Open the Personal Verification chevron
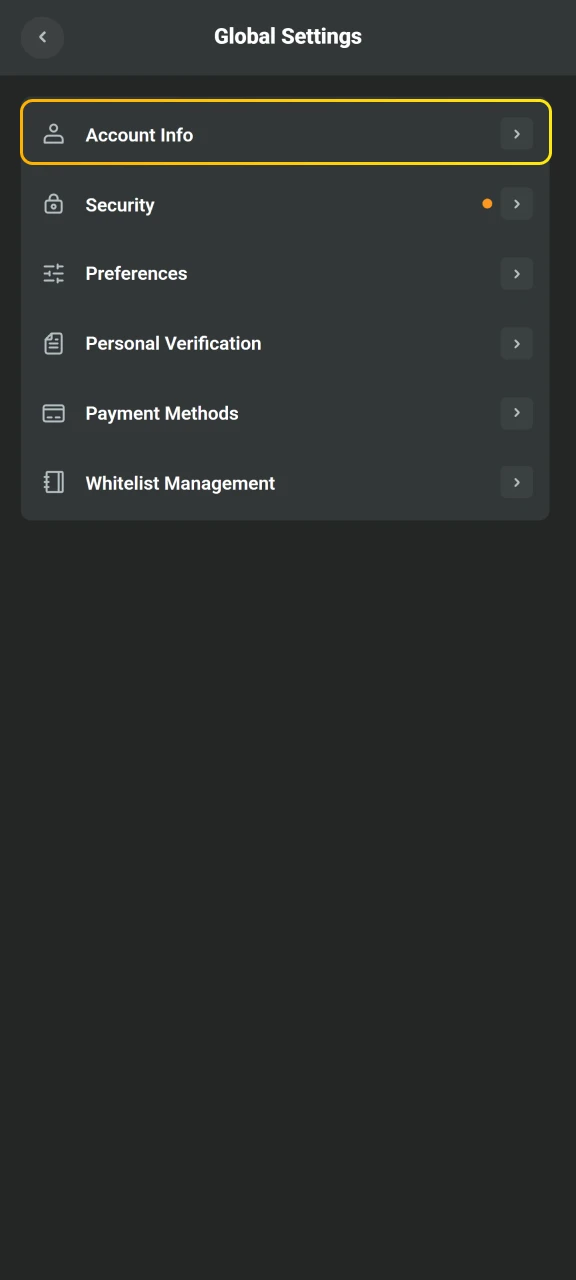The height and width of the screenshot is (1280, 576). 517,343
